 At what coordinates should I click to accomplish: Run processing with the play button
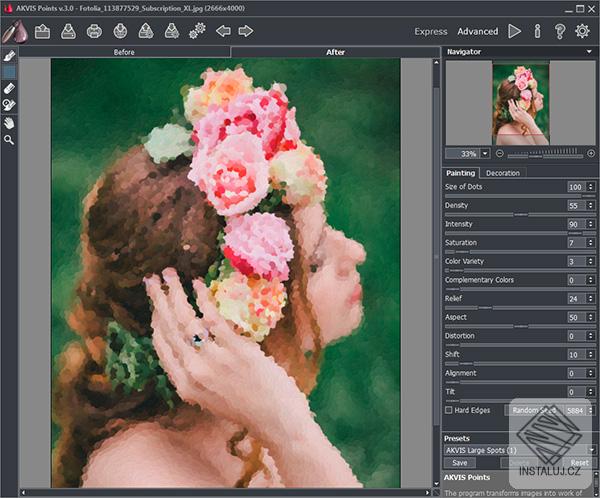[x=514, y=31]
